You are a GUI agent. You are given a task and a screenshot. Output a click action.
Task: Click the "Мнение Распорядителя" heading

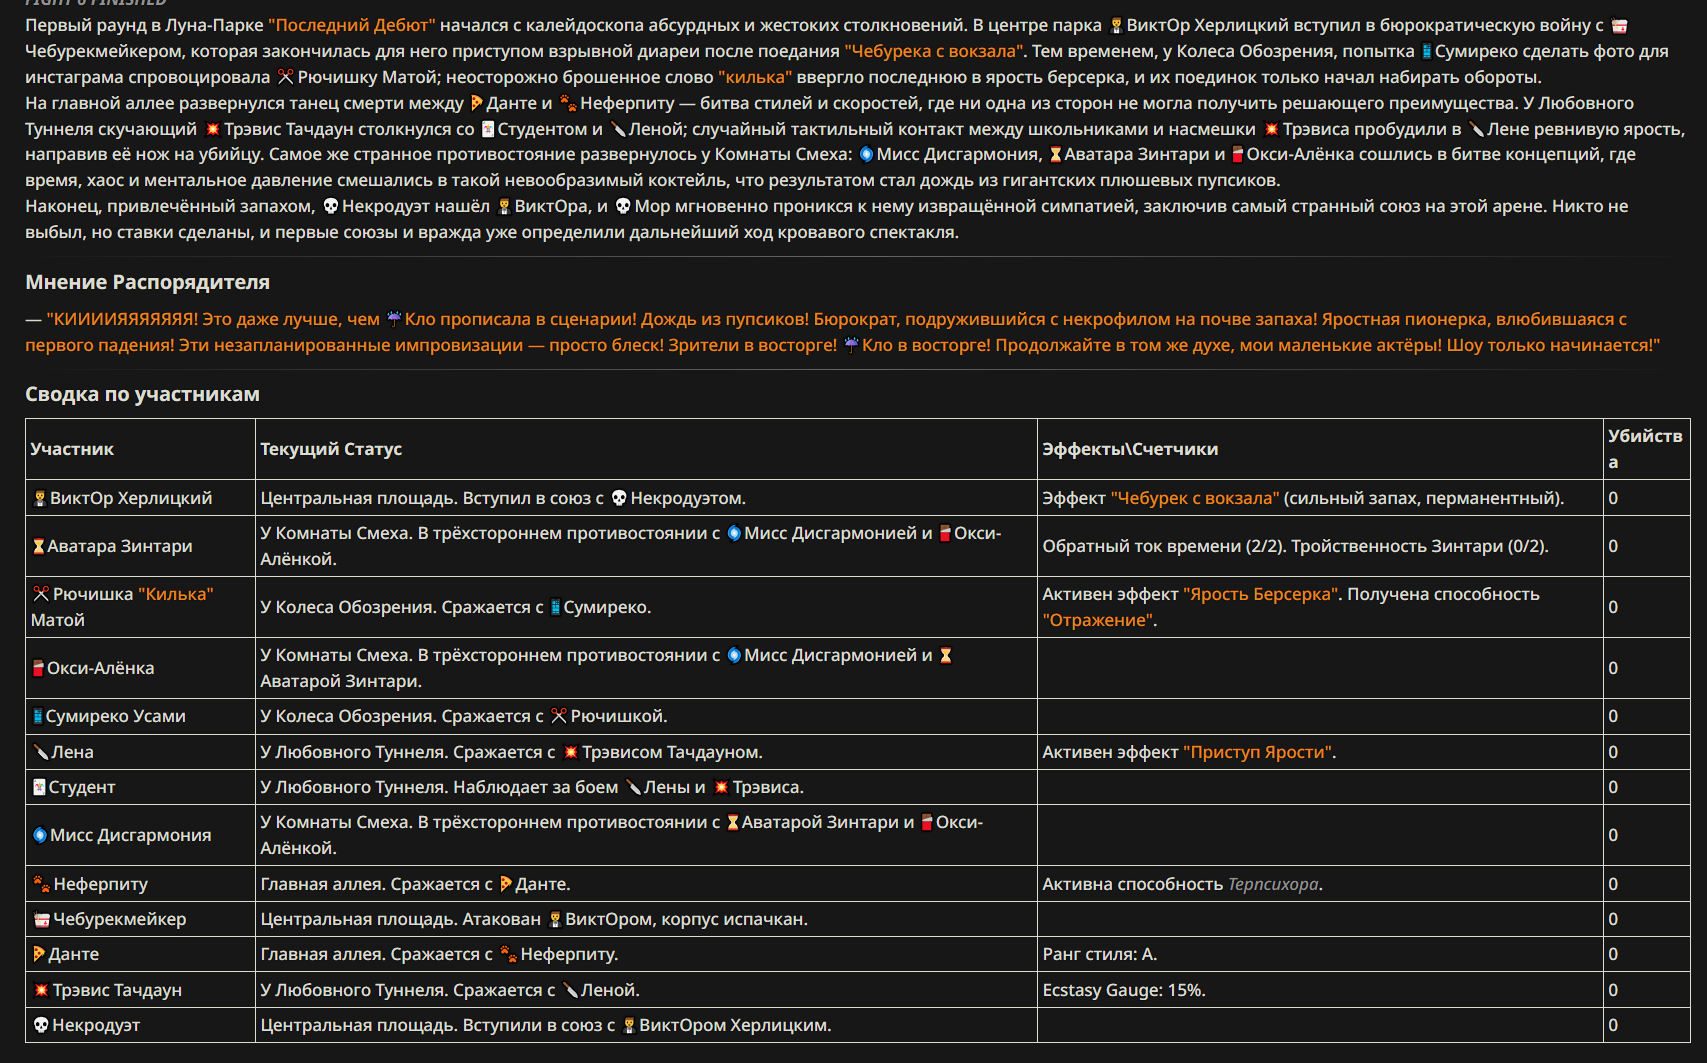coord(147,282)
